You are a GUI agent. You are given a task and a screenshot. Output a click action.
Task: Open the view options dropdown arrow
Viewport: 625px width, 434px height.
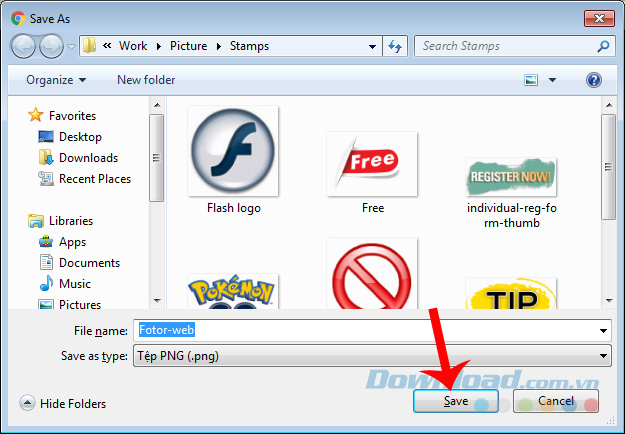click(x=552, y=80)
